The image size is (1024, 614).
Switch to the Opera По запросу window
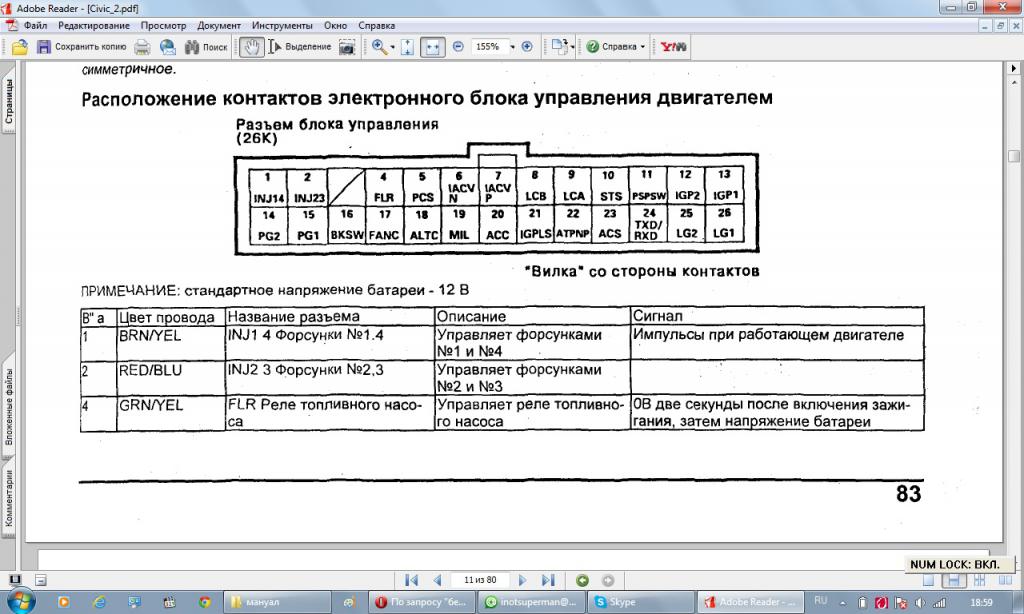click(x=422, y=602)
